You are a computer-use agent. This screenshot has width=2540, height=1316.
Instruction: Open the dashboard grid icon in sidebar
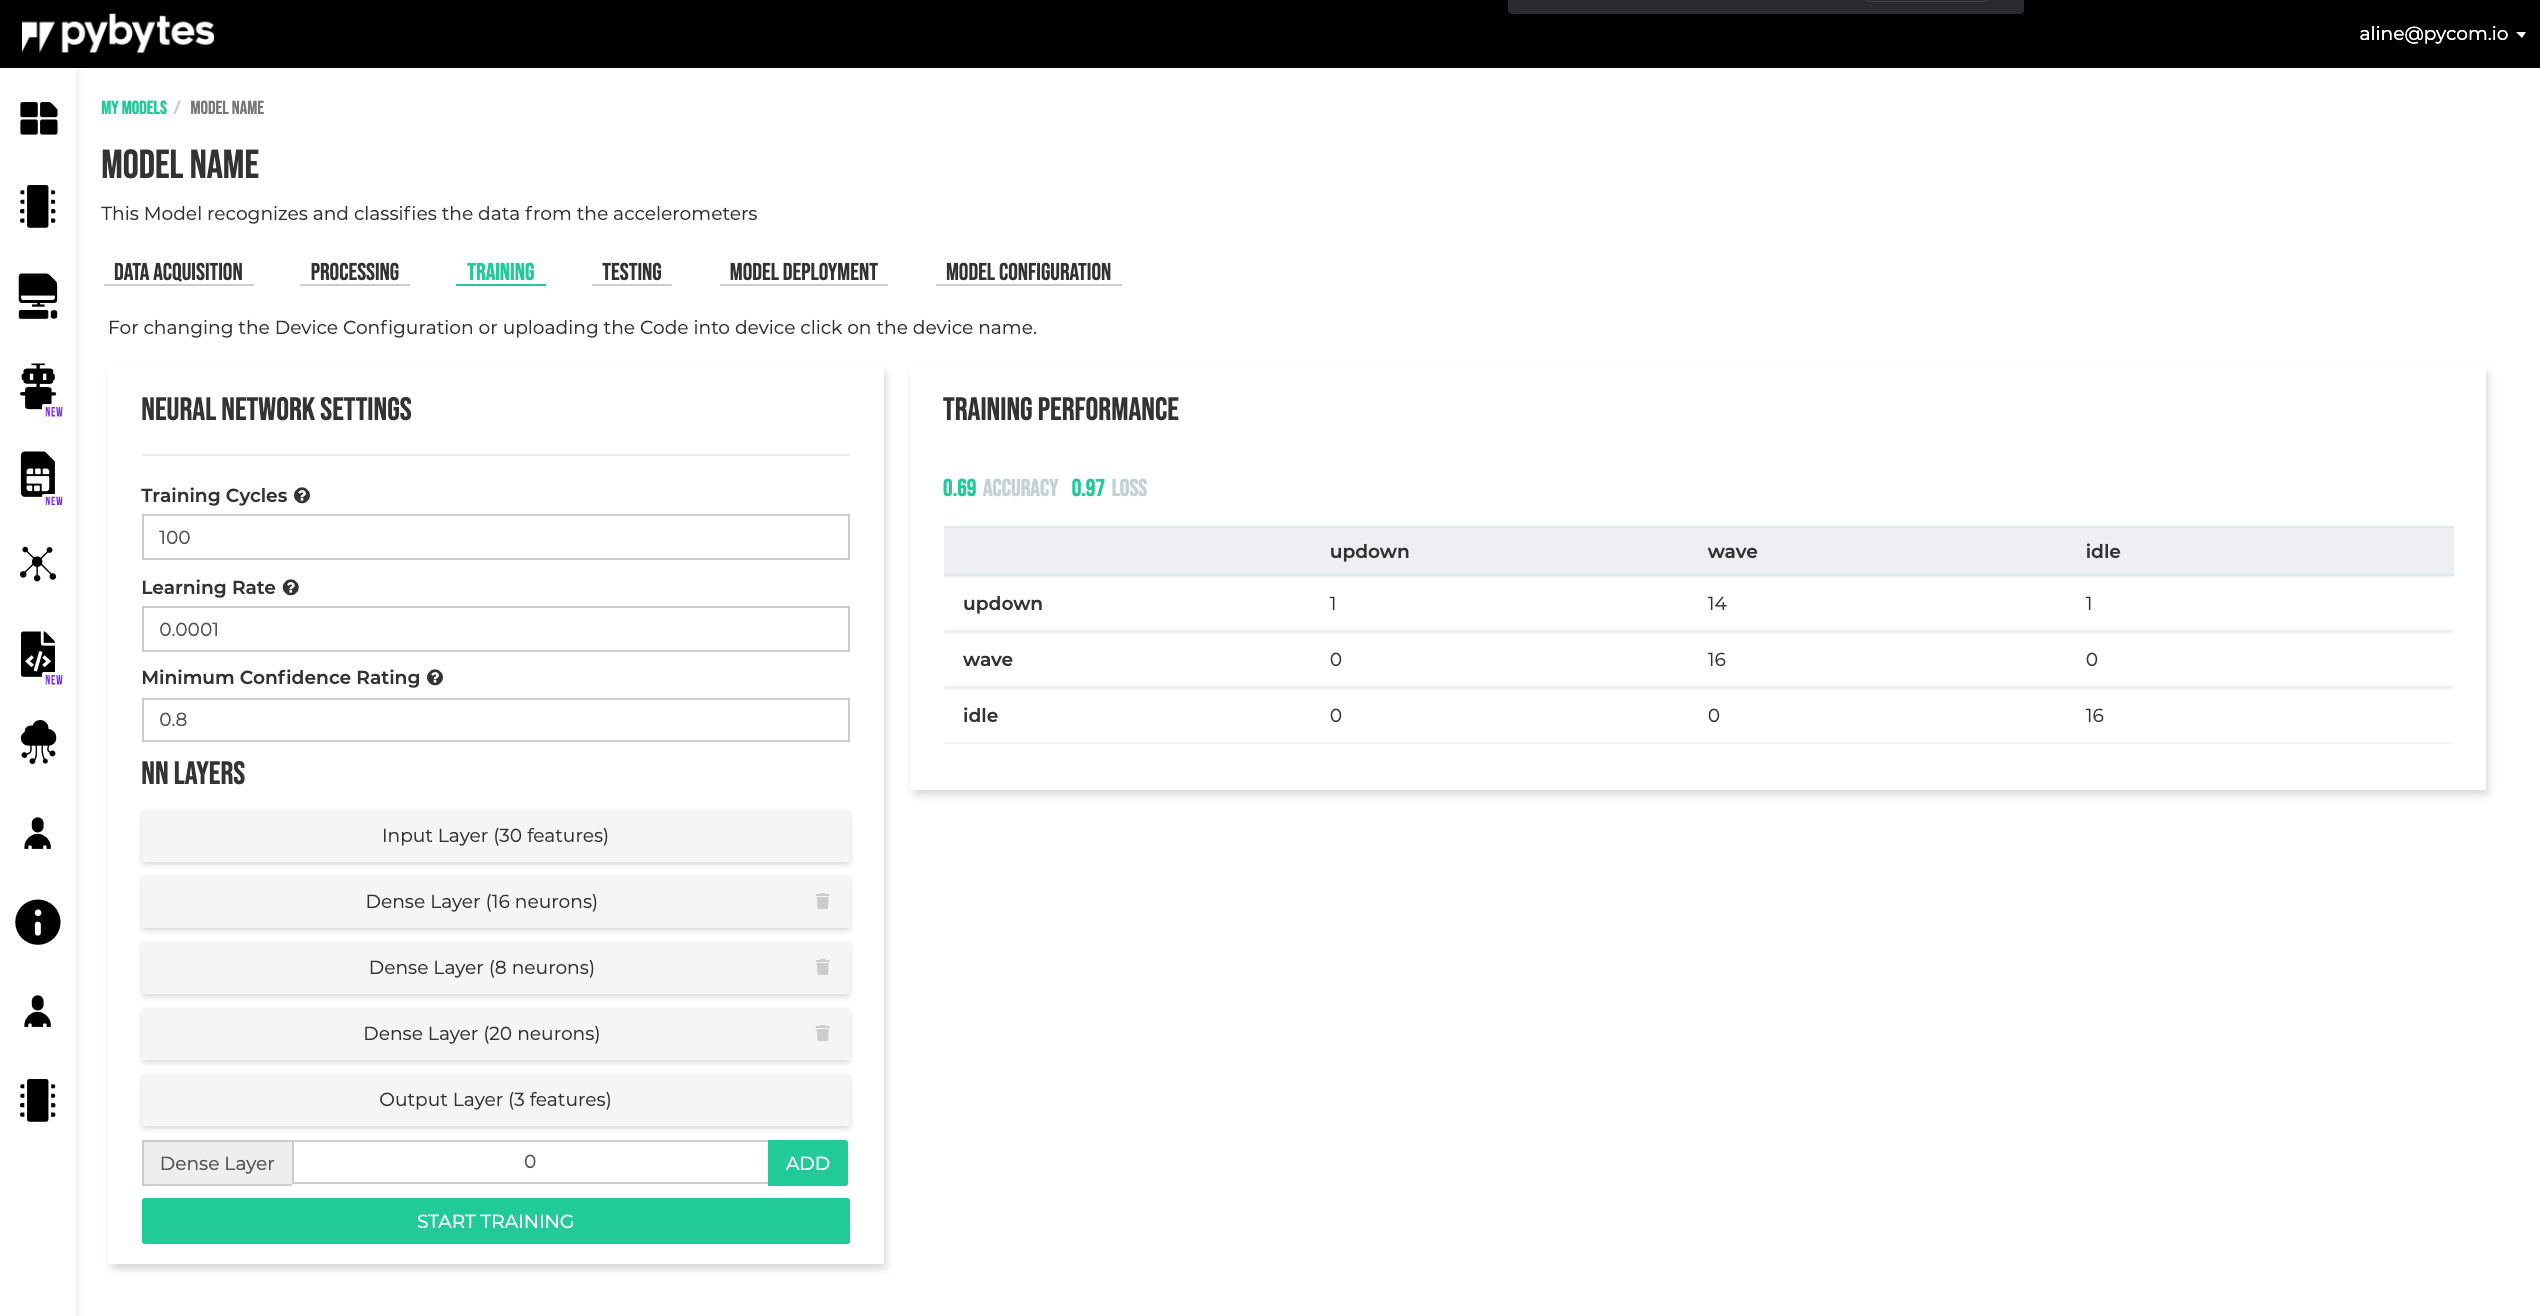pyautogui.click(x=39, y=118)
